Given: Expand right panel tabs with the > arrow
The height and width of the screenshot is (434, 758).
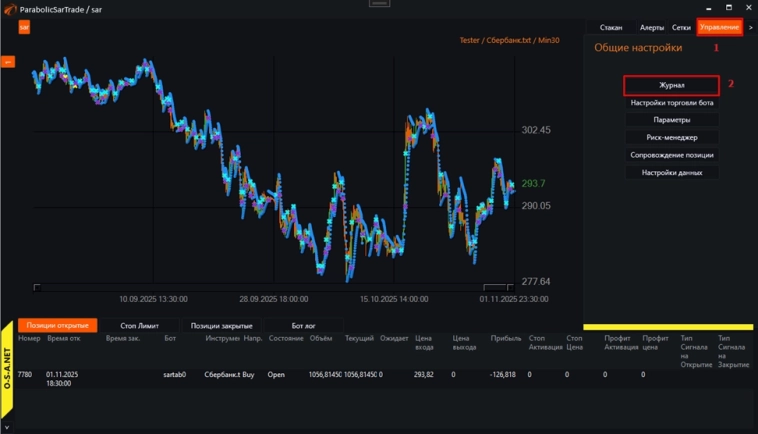Looking at the screenshot, I should 751,27.
